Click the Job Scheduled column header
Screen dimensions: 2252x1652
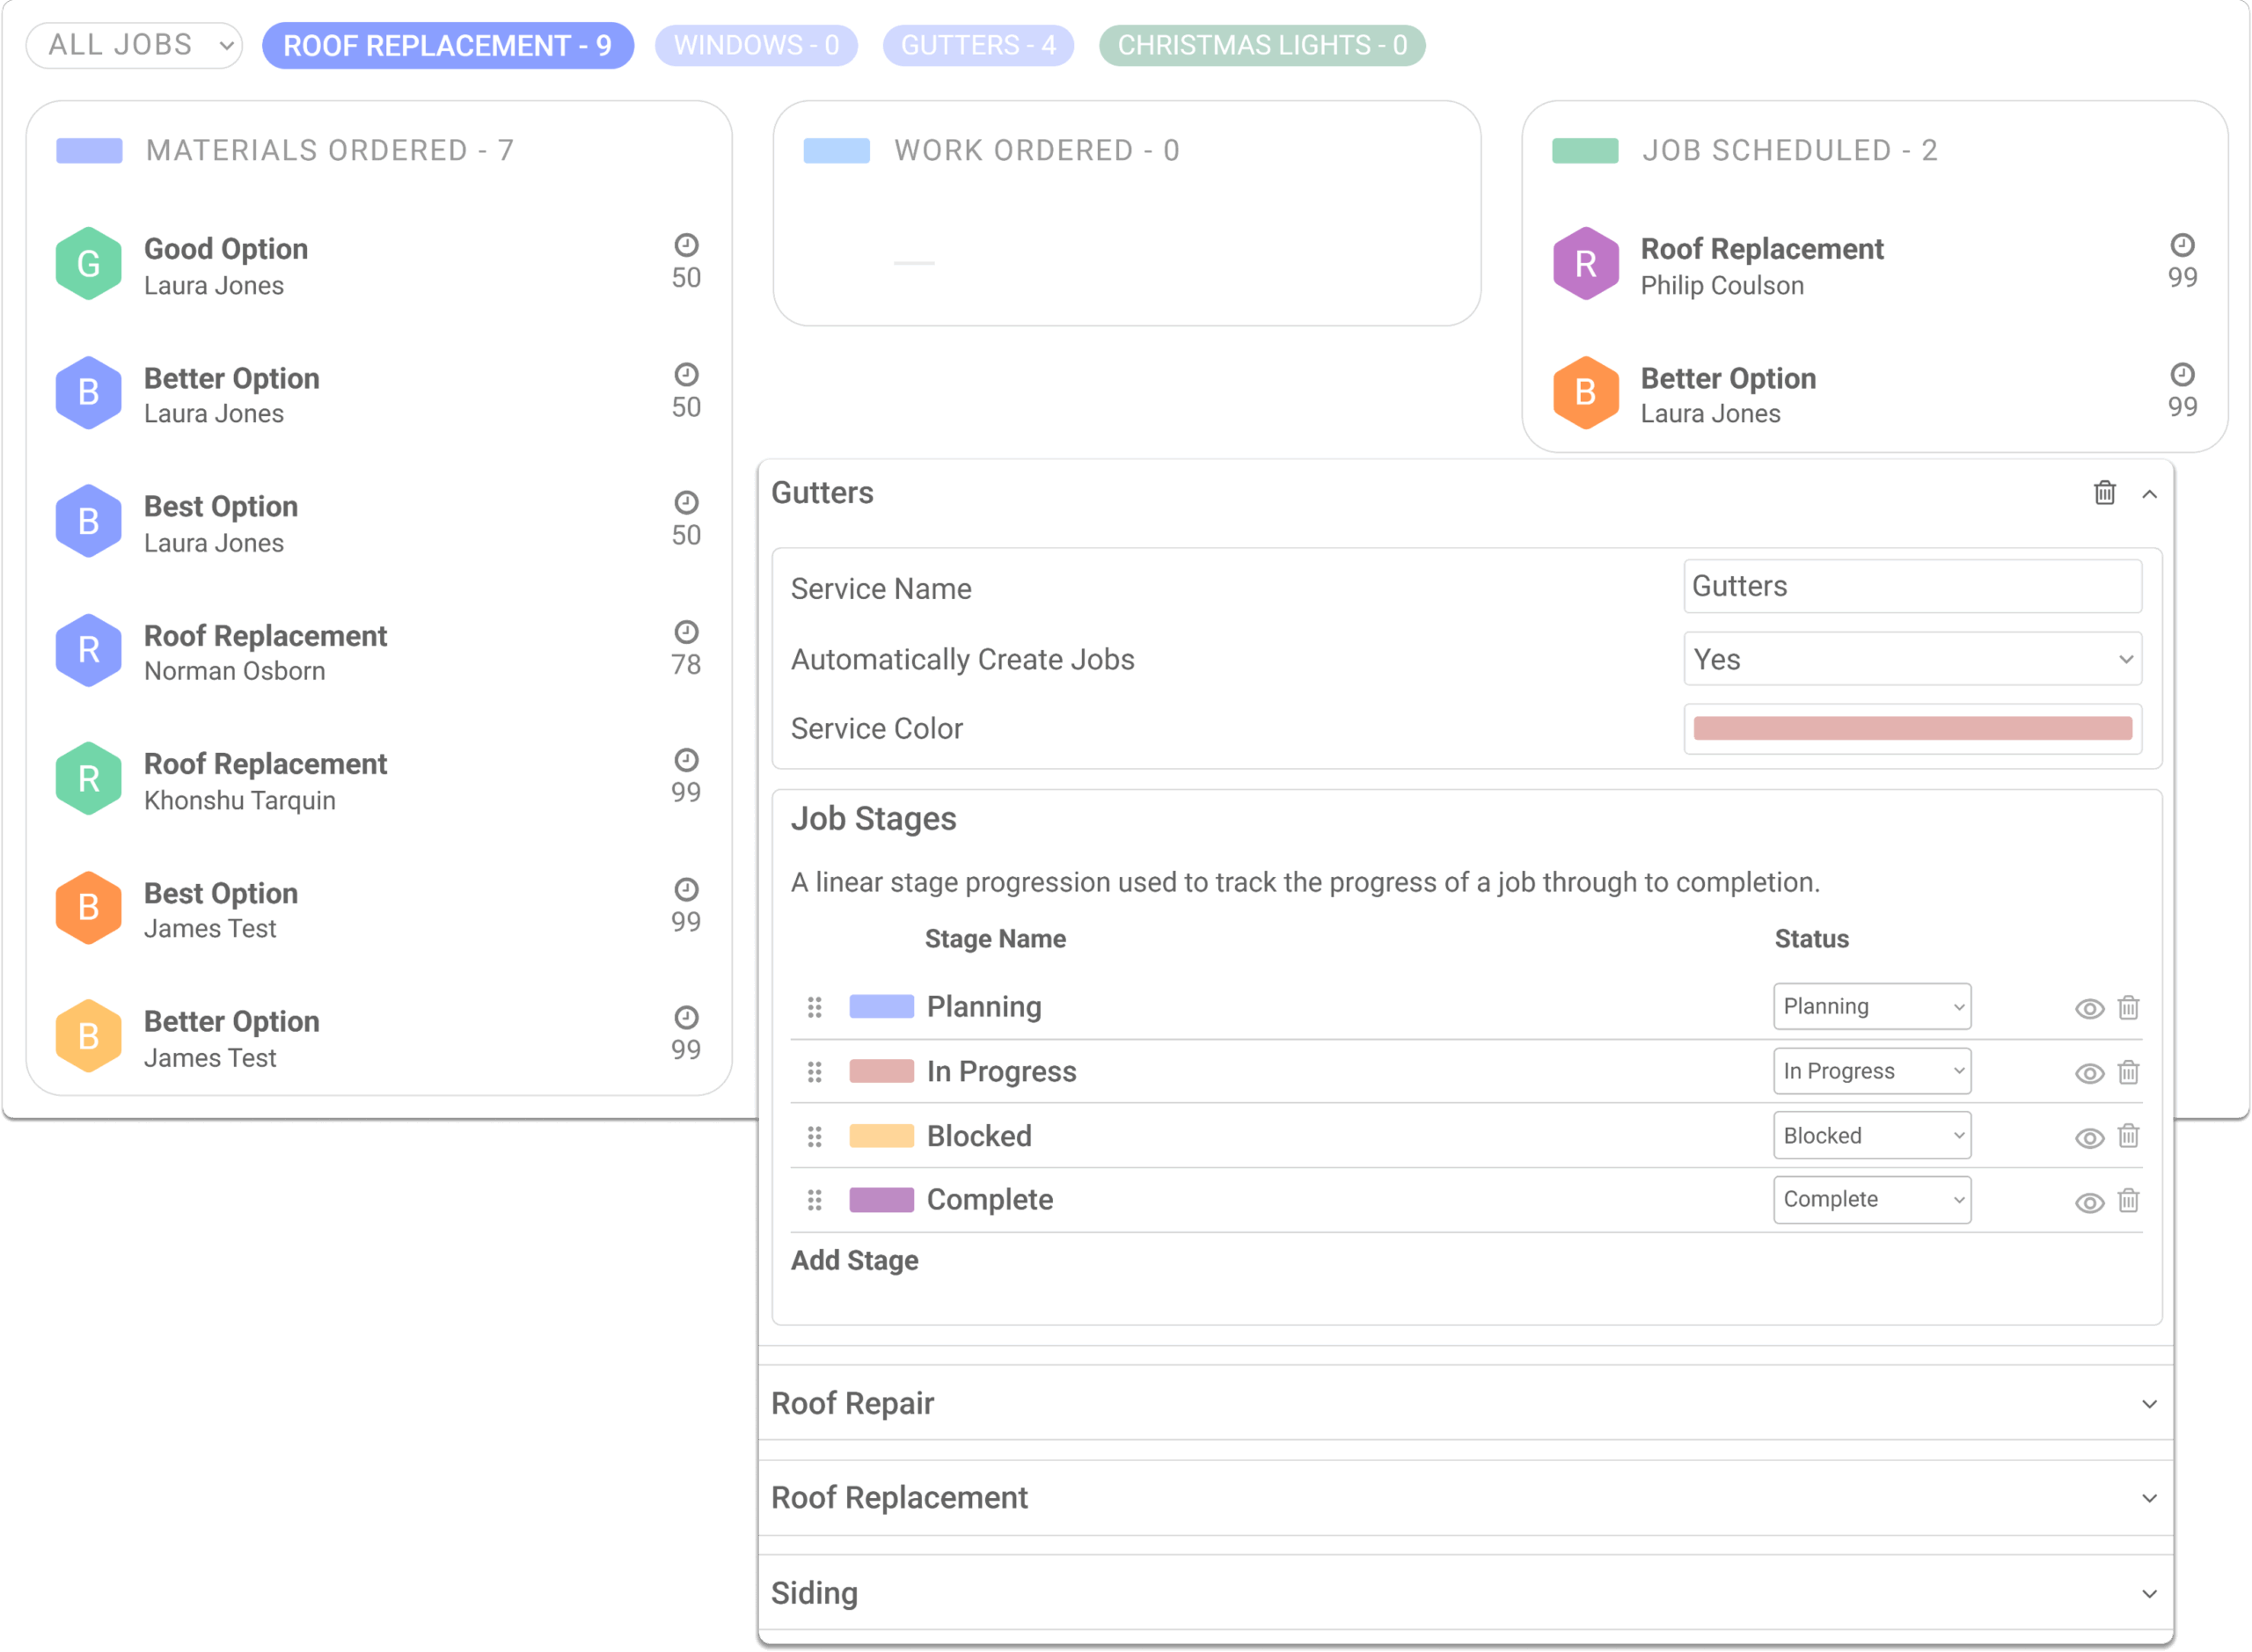1791,151
